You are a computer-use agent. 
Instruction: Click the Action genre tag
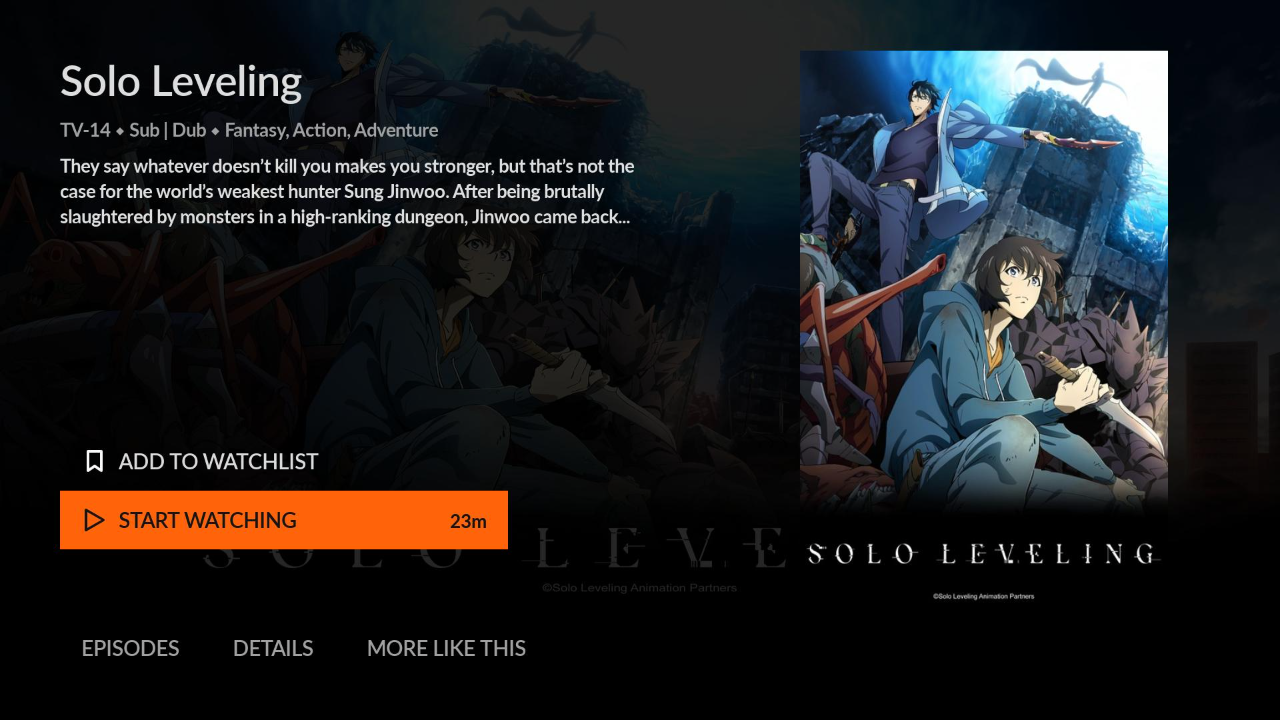(320, 130)
